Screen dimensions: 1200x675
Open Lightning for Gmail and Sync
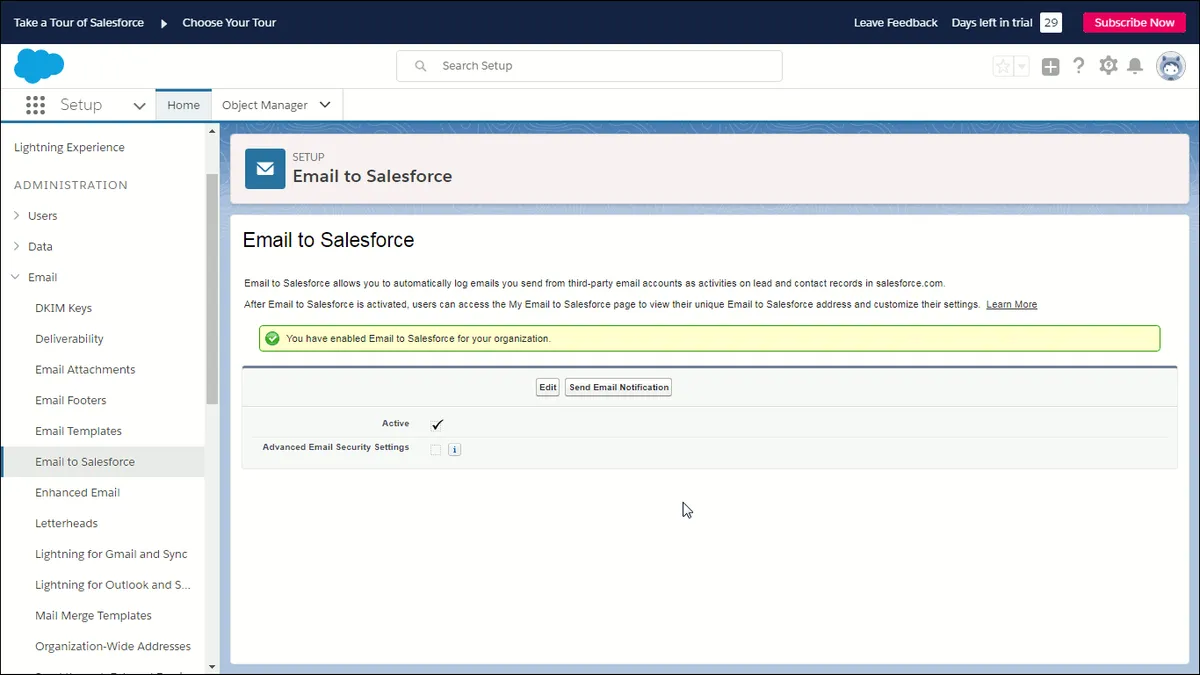tap(111, 555)
